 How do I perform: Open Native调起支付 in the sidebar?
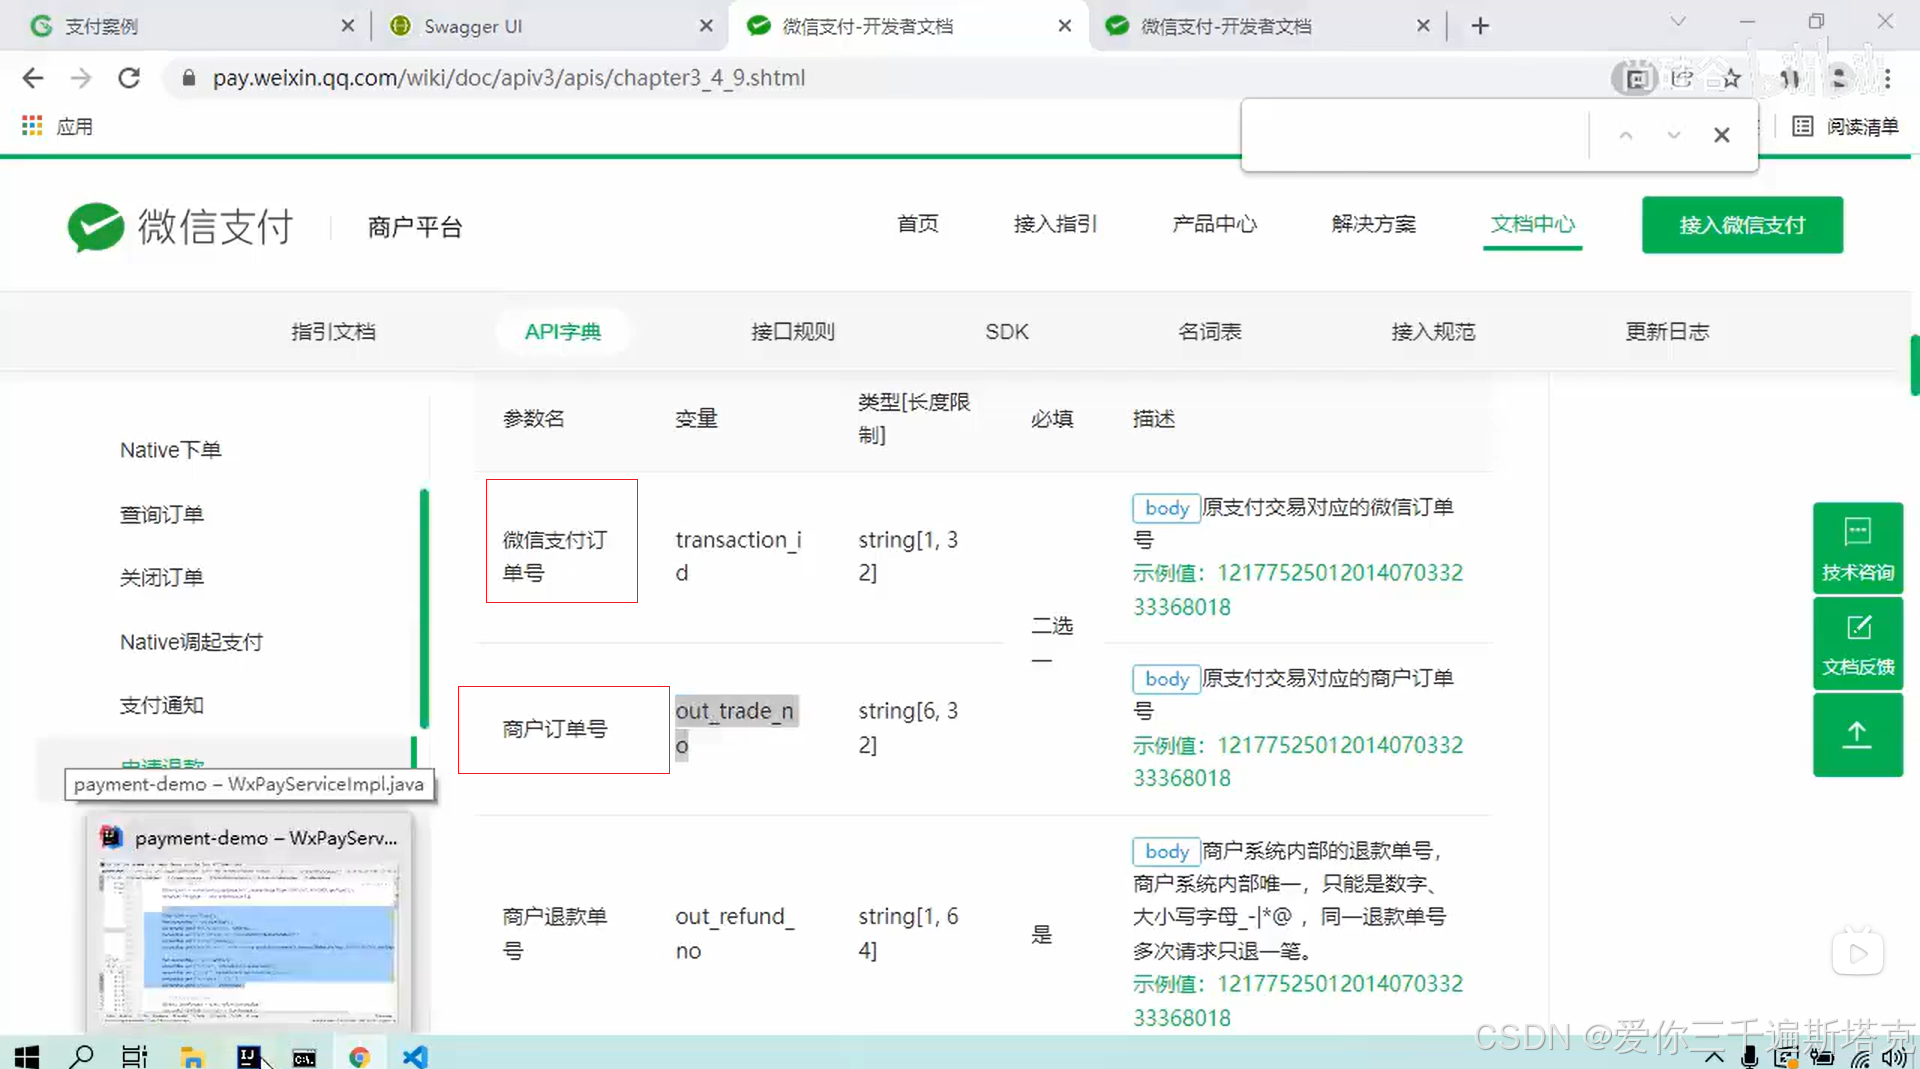[x=191, y=642]
